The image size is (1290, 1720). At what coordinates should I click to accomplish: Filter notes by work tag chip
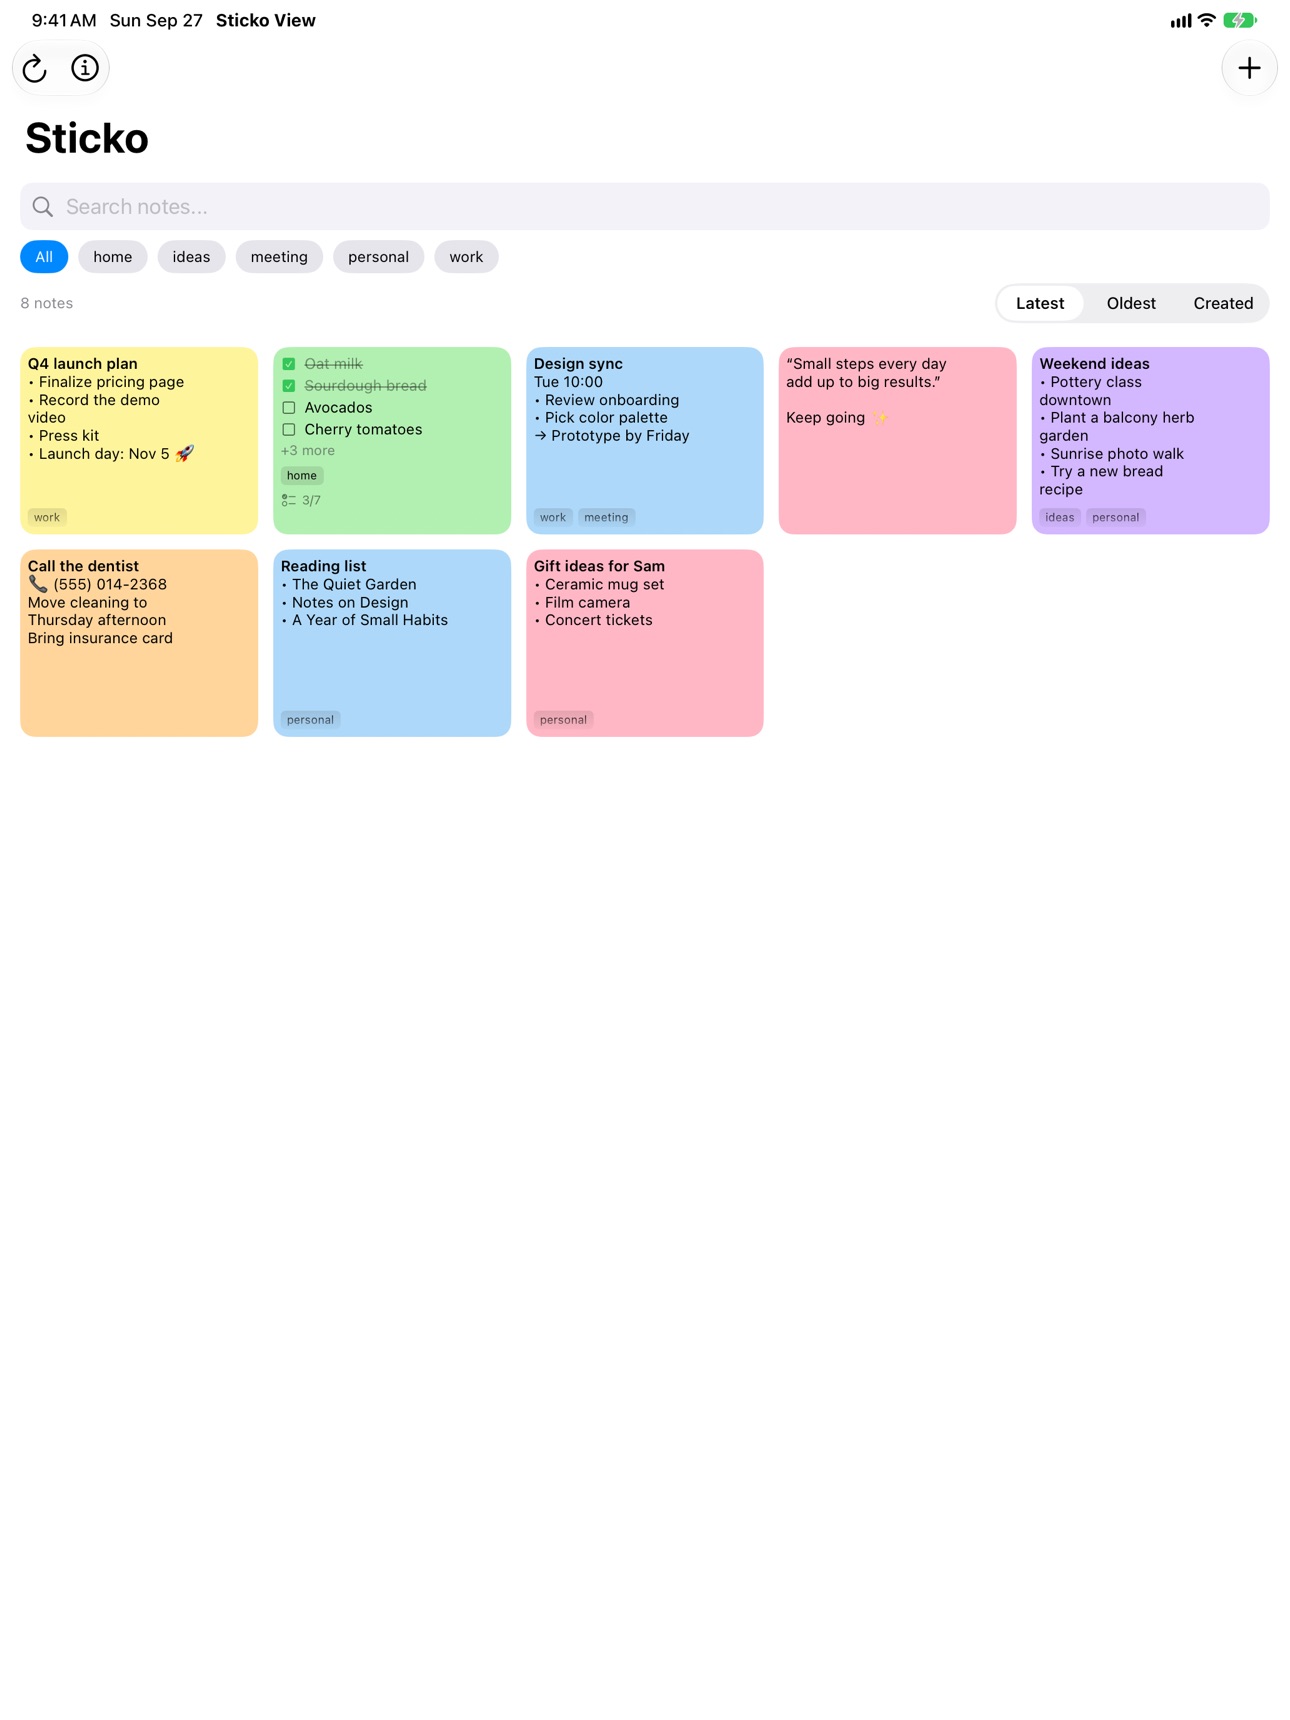(466, 257)
